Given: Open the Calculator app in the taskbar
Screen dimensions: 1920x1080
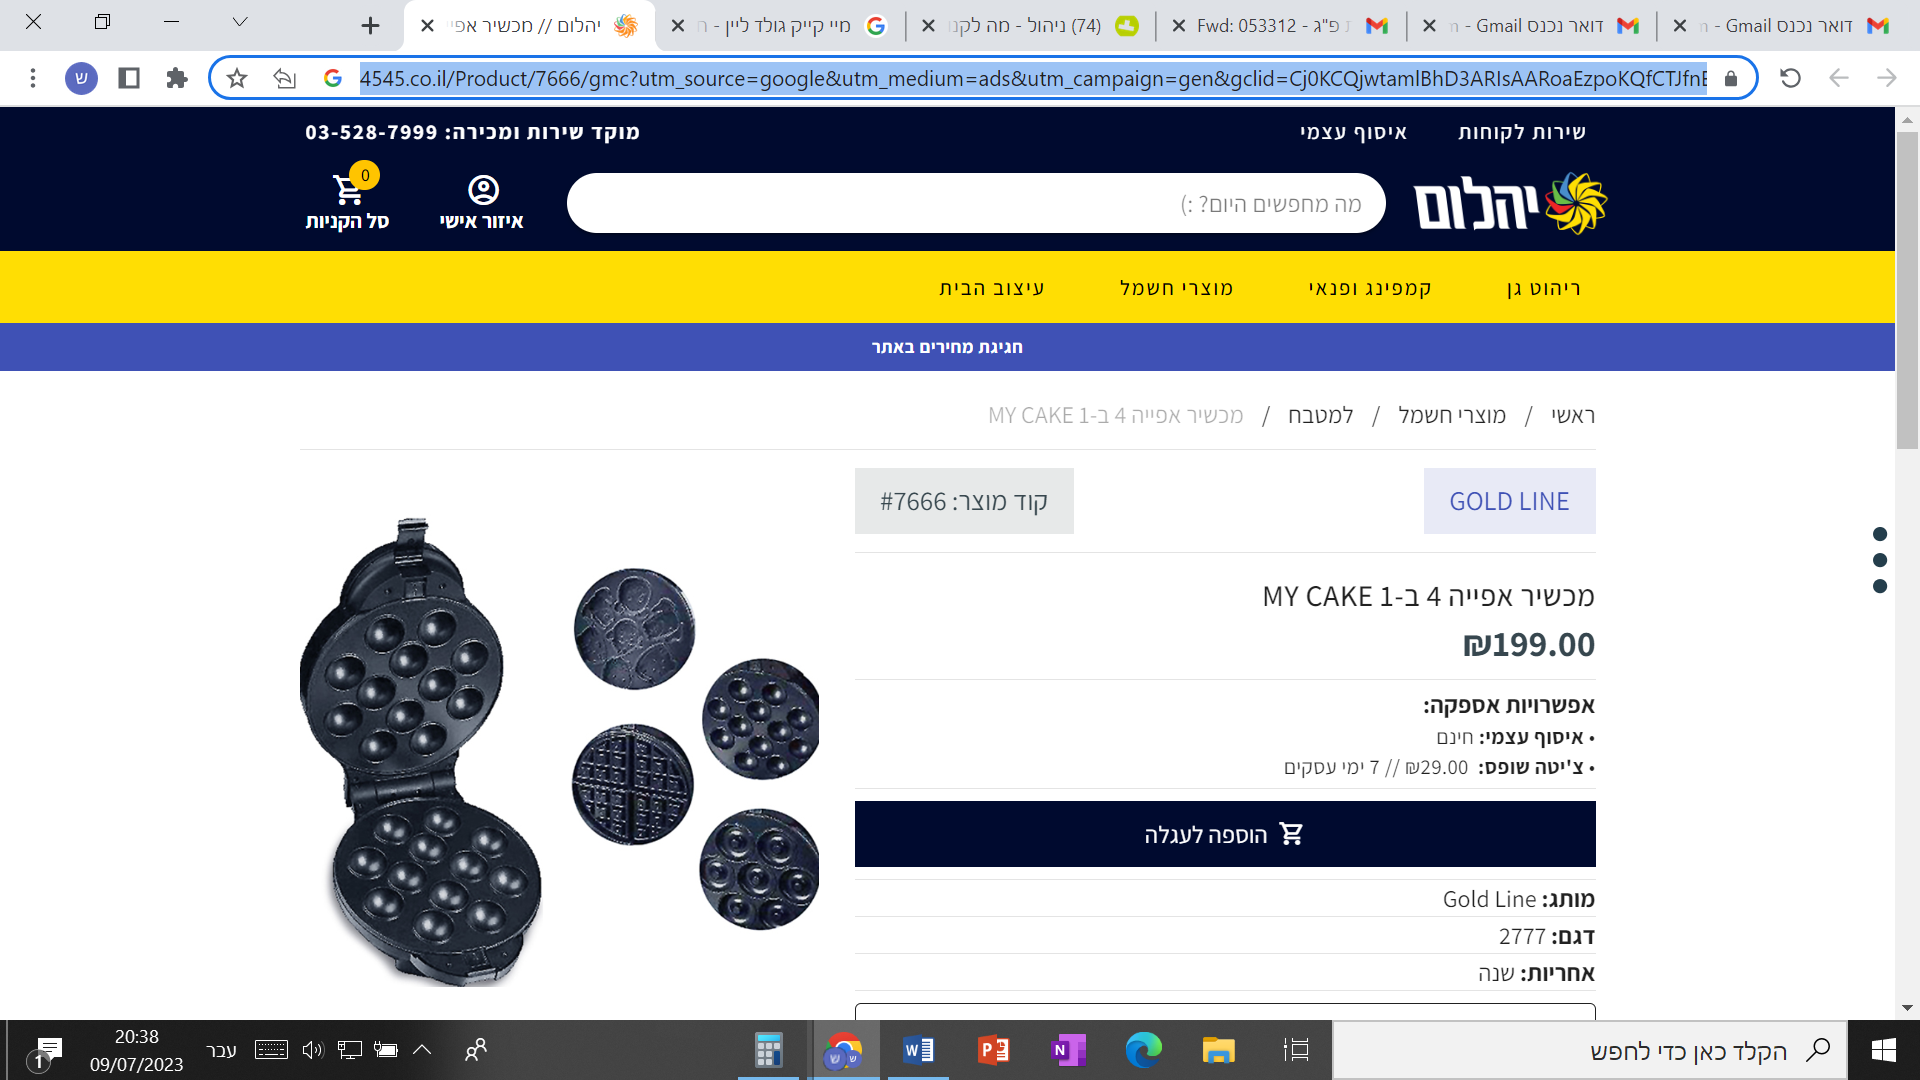Looking at the screenshot, I should point(768,1050).
